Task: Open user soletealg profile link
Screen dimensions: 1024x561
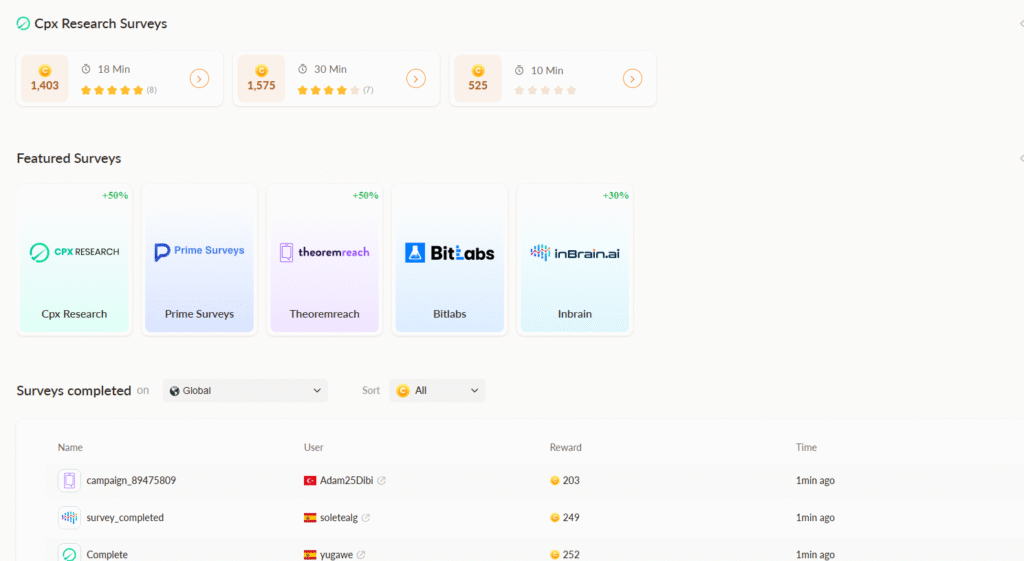Action: pos(338,517)
